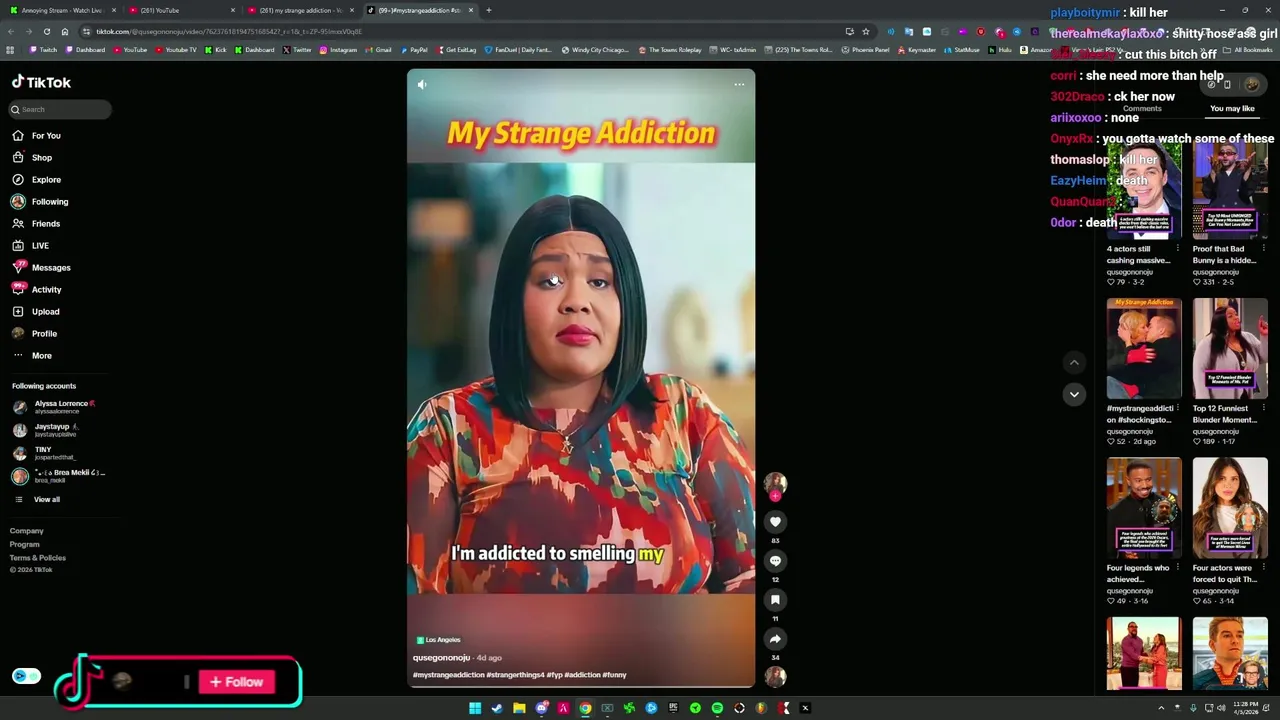Click the Follow button on overlay
Screen dimensions: 1280x720
click(x=237, y=682)
